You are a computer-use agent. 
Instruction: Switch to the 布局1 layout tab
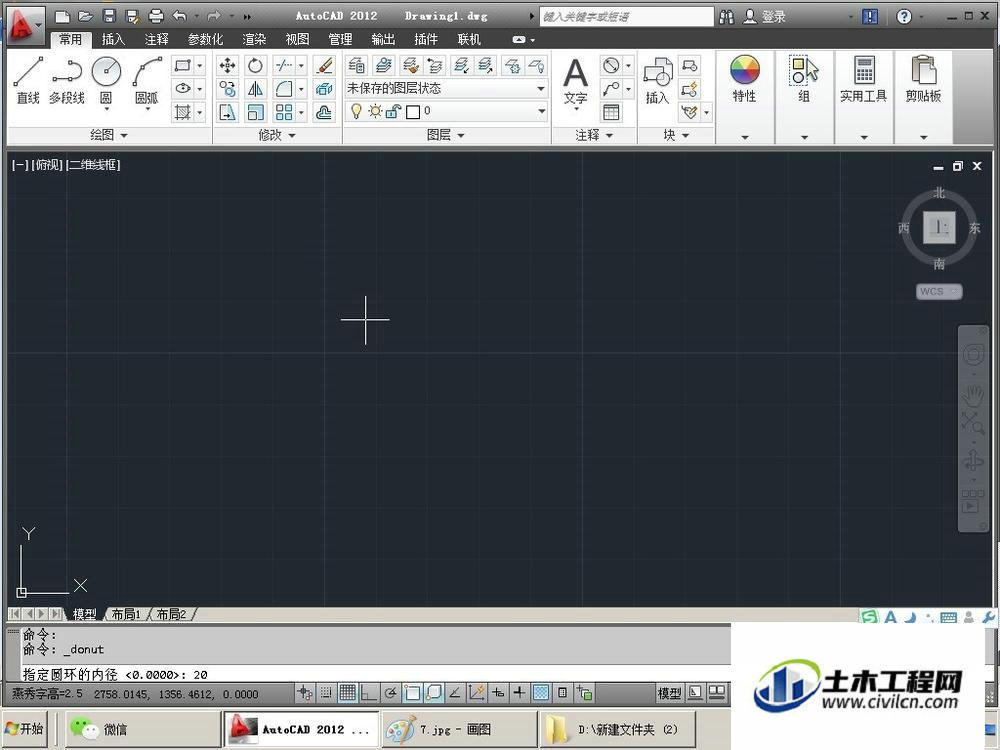(126, 614)
